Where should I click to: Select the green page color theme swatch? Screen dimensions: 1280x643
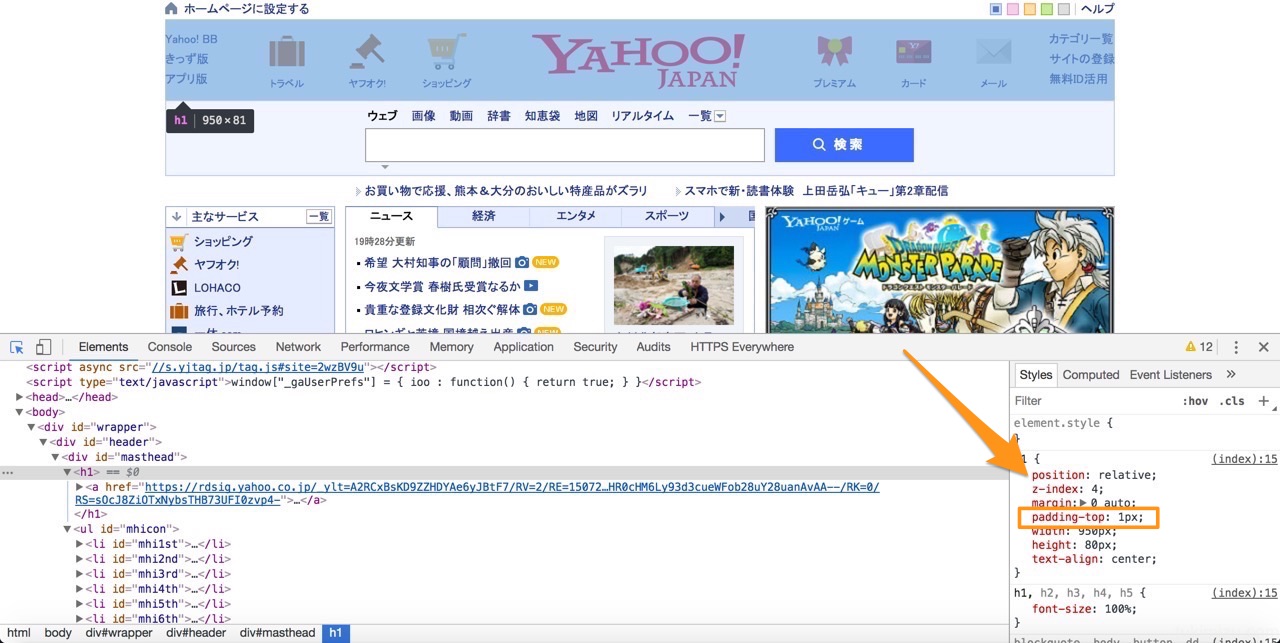1046,9
